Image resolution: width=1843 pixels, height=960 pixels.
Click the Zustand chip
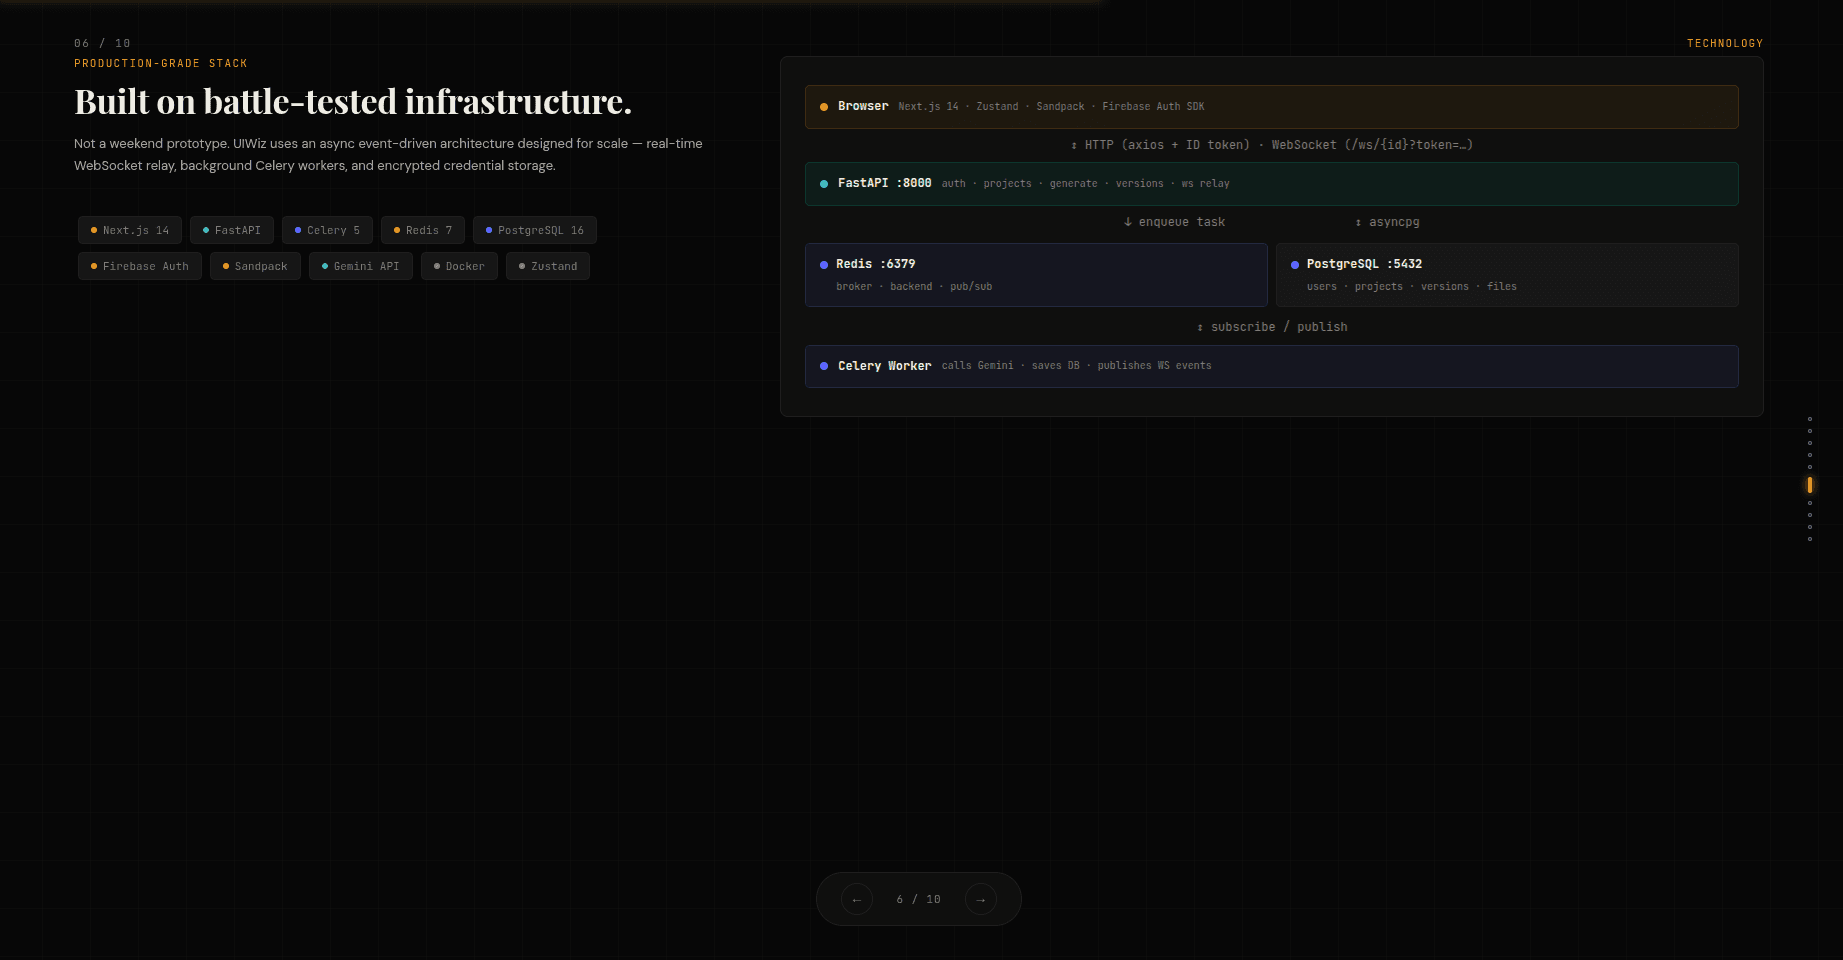pyautogui.click(x=548, y=266)
